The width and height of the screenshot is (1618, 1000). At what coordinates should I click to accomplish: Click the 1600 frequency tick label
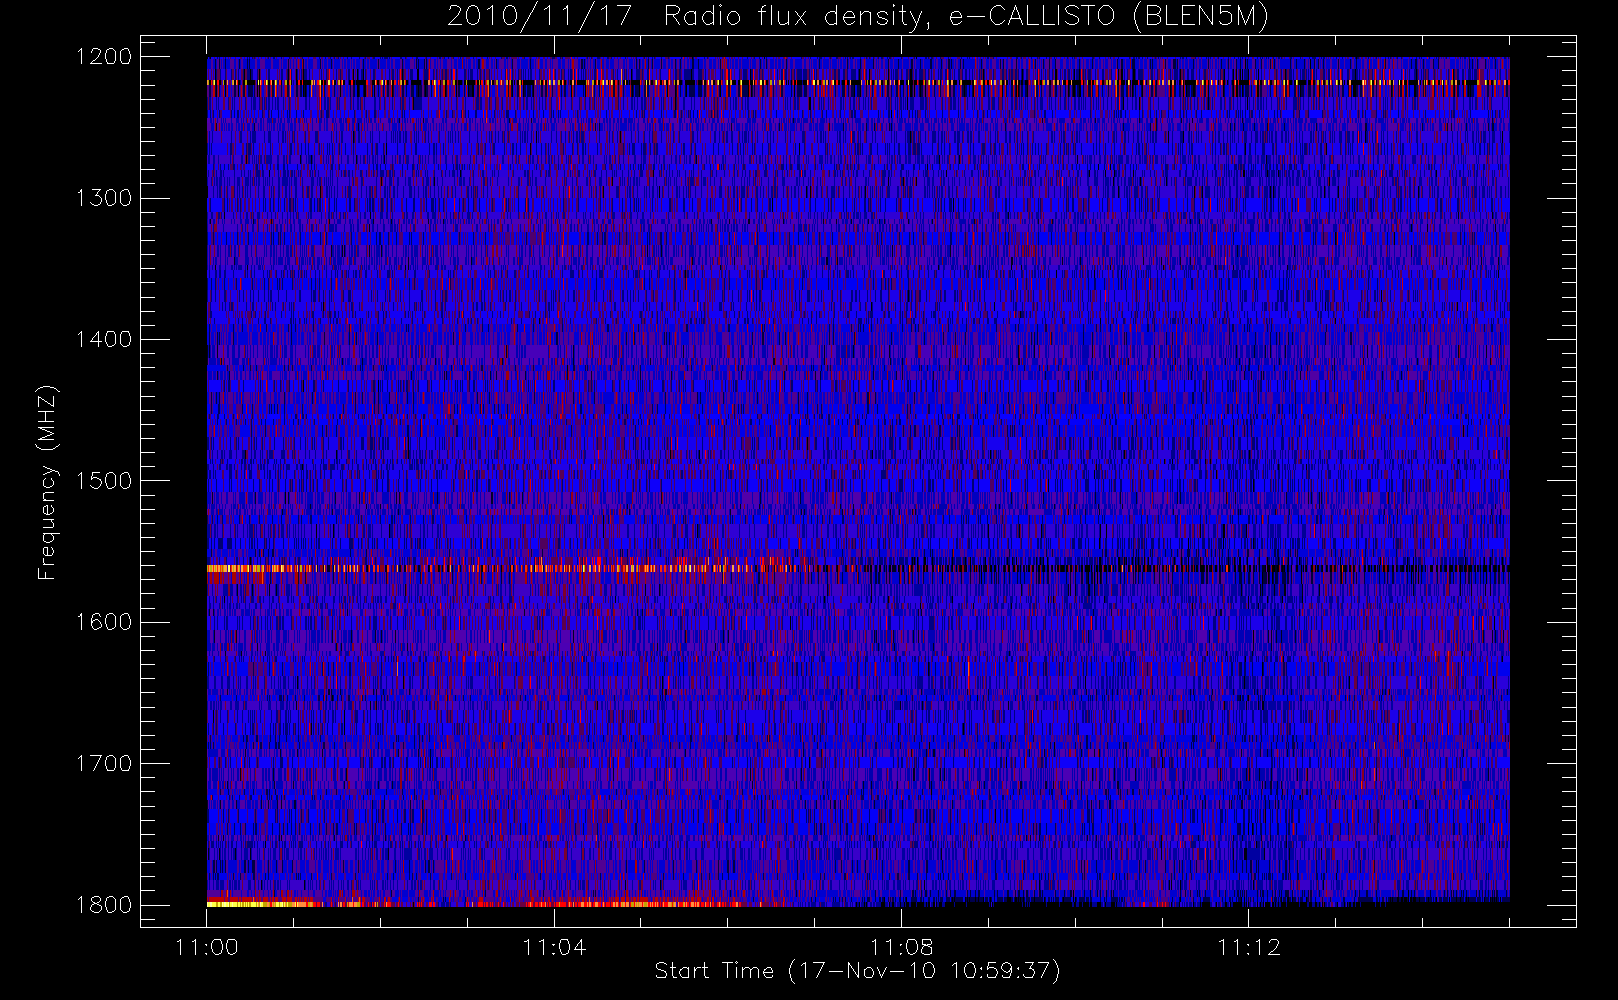click(104, 622)
